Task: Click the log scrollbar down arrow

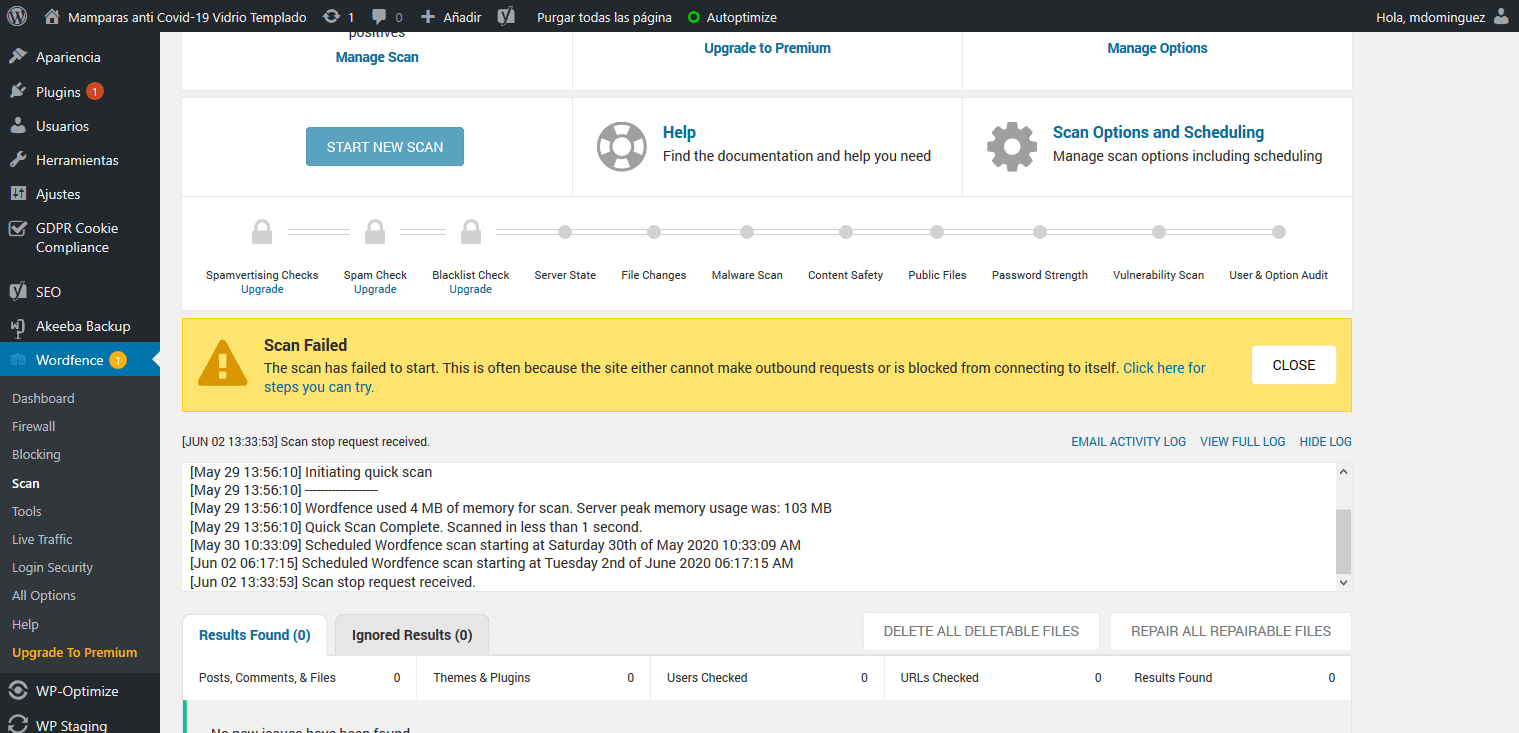Action: pos(1343,582)
